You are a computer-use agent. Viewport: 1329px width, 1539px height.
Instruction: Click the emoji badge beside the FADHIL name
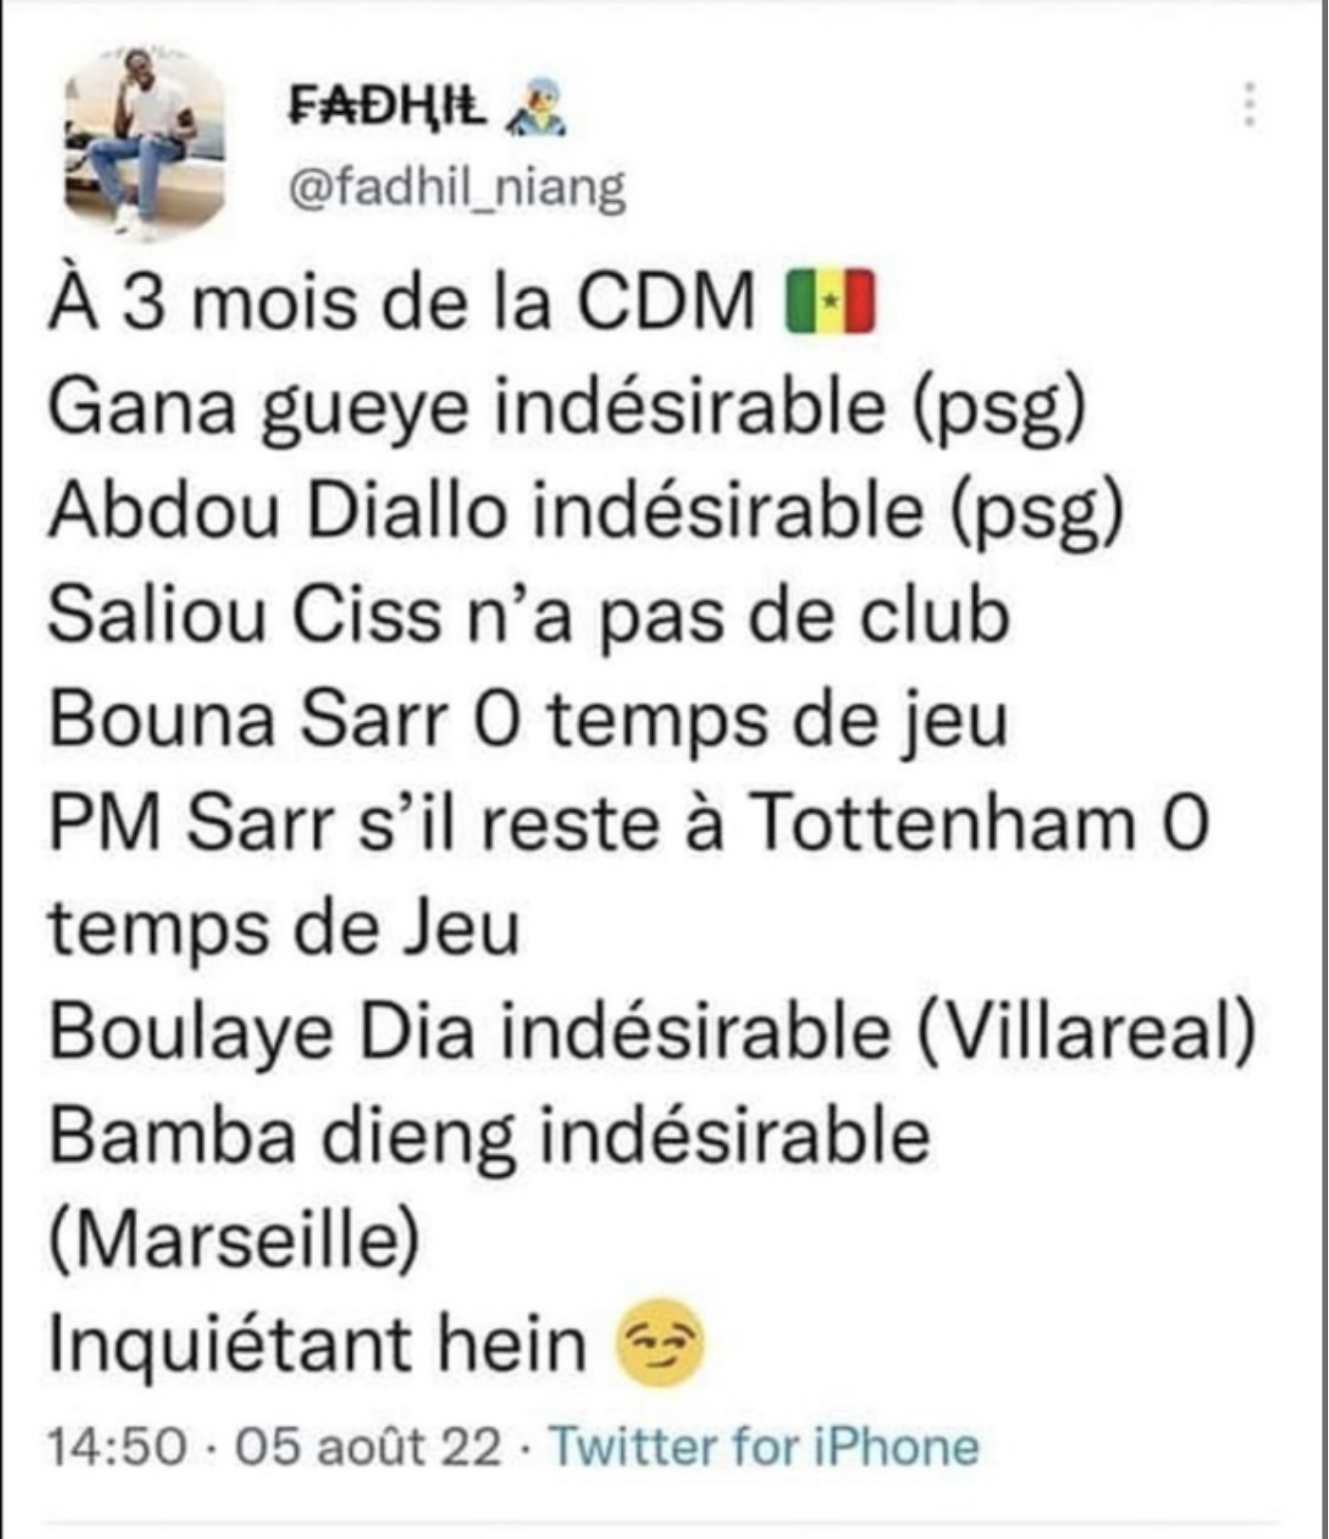[537, 109]
